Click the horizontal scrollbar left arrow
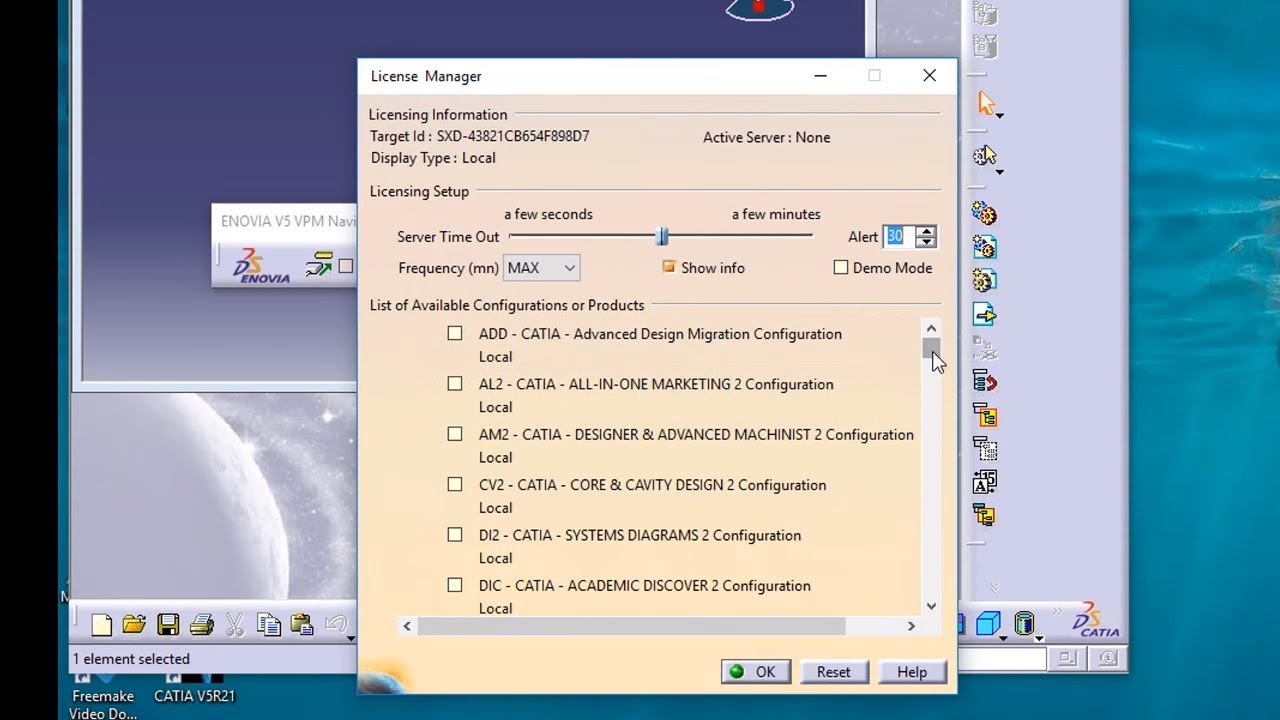1280x720 pixels. point(407,626)
